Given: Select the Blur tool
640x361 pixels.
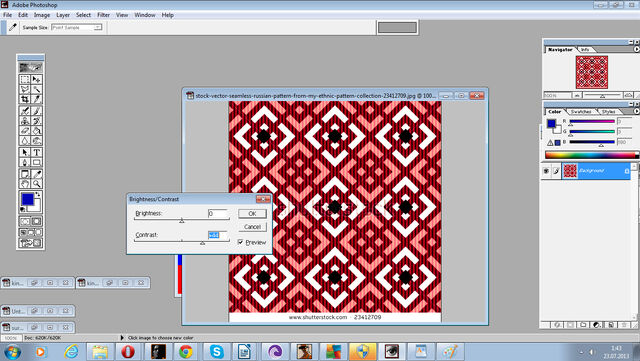Looking at the screenshot, I should pyautogui.click(x=25, y=141).
